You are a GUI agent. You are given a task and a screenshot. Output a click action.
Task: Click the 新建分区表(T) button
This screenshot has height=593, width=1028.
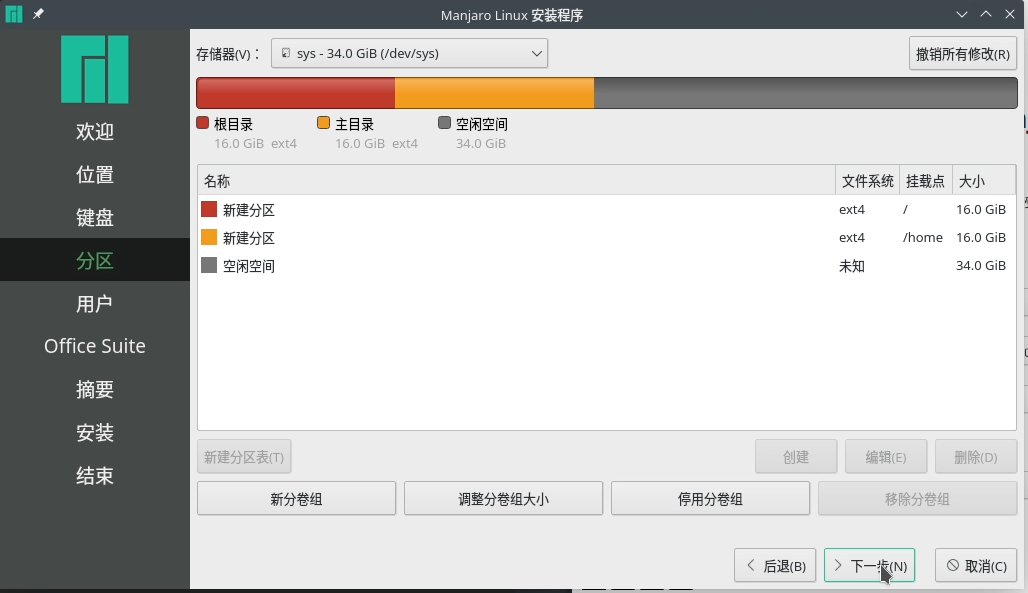[244, 457]
